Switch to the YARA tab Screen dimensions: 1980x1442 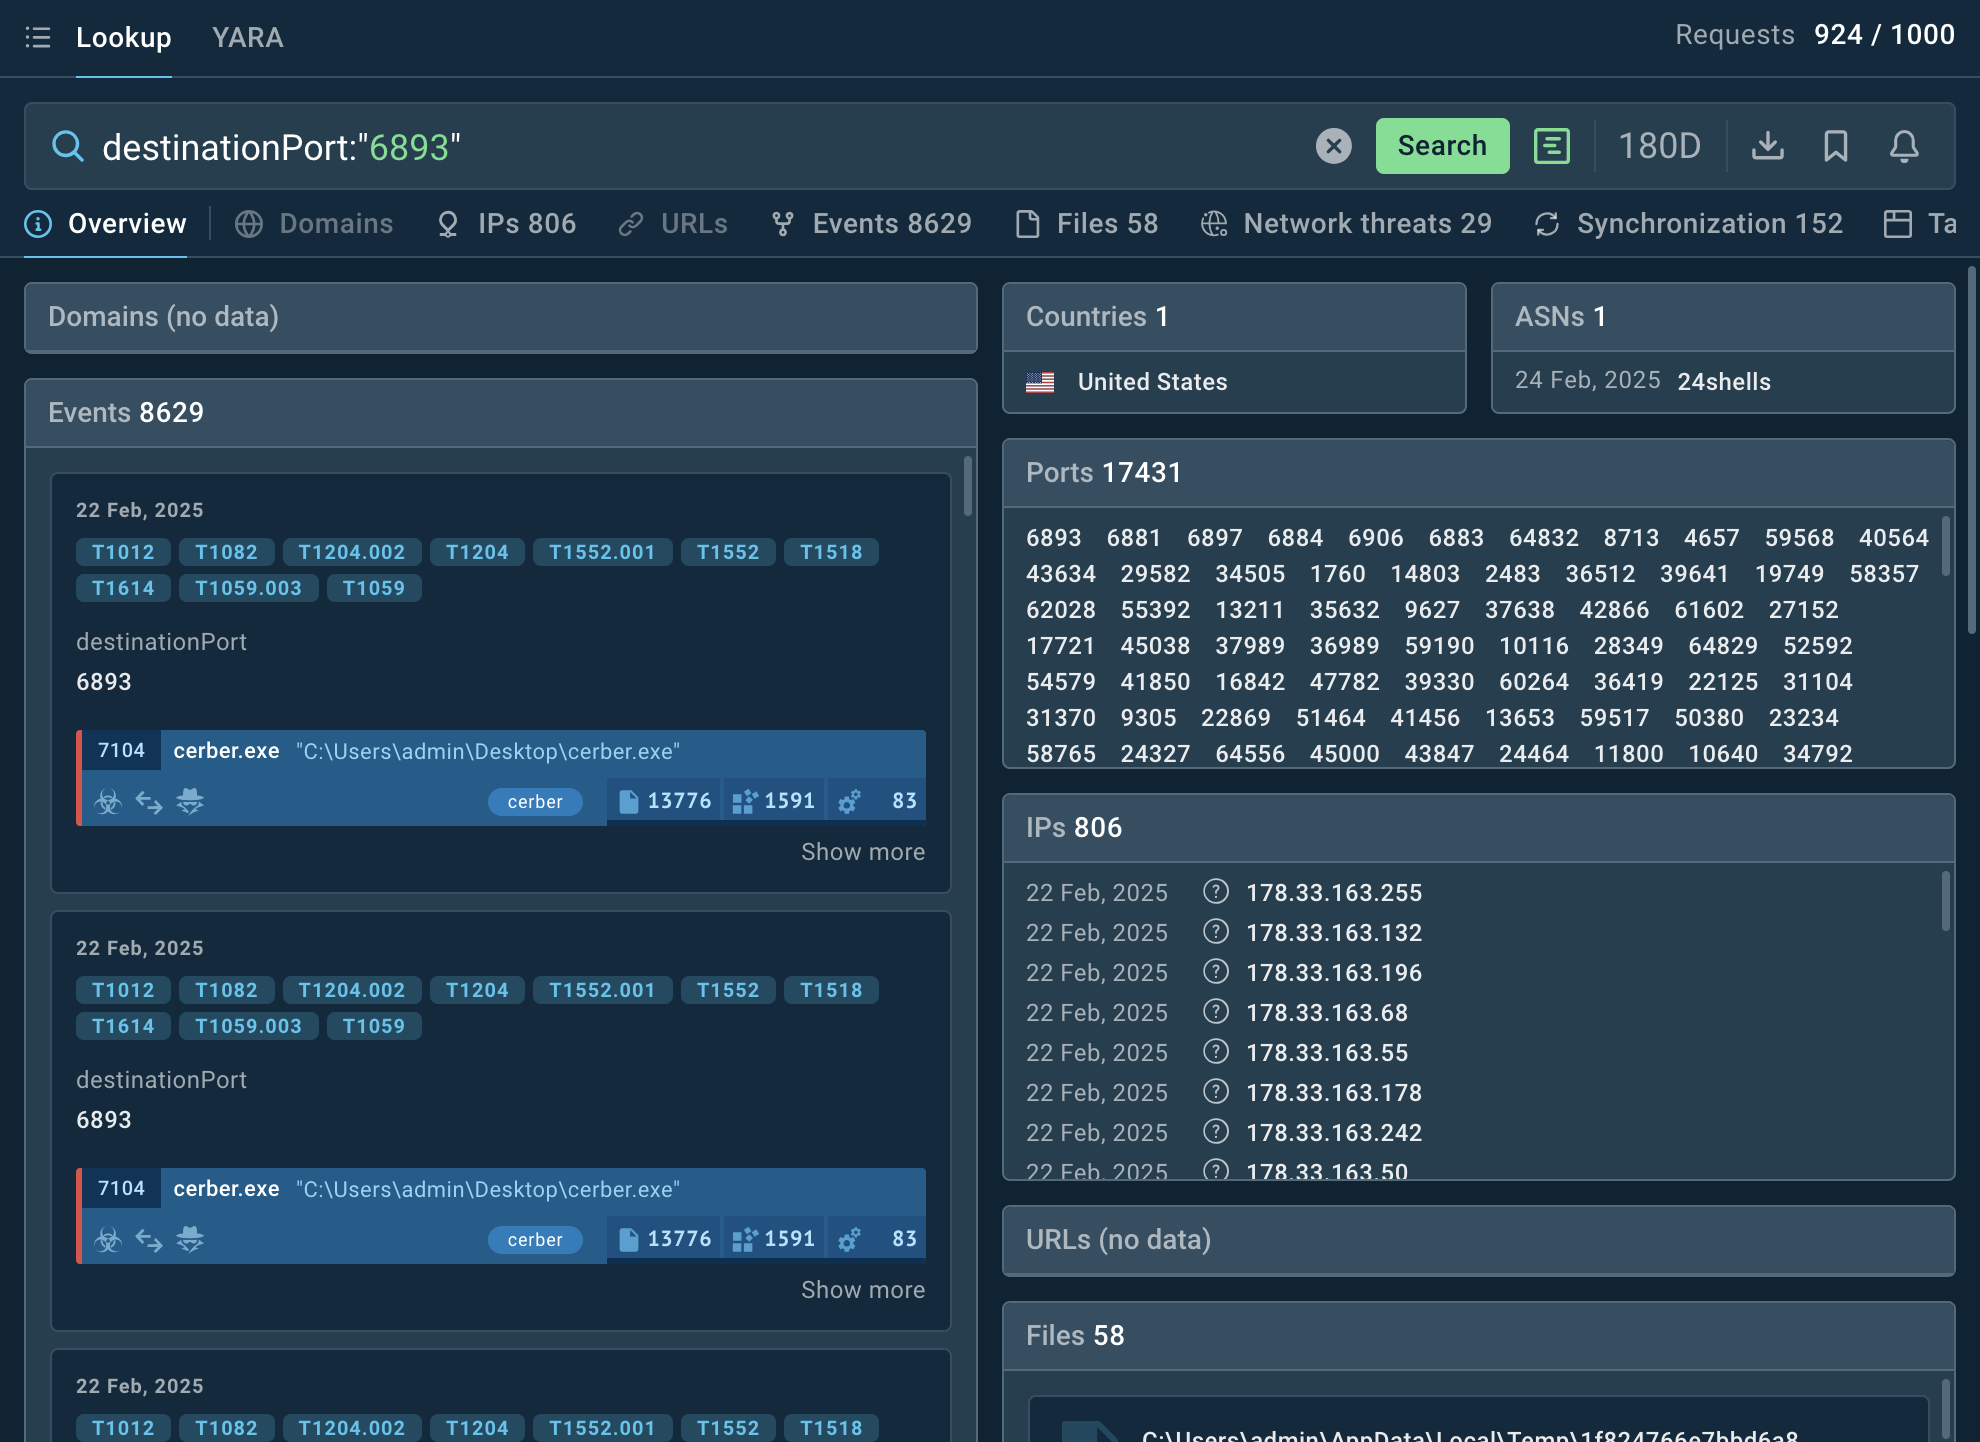pos(247,38)
